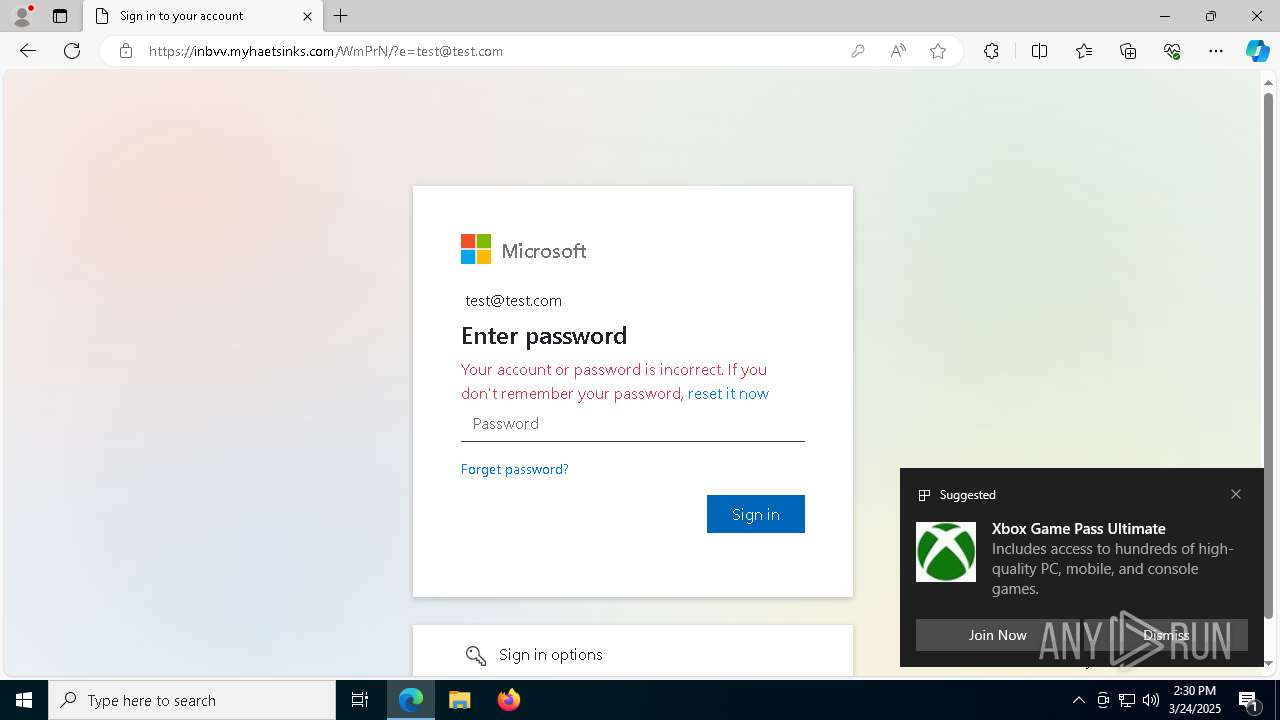Screen dimensions: 1280x720
Task: Open the Copilot sidebar icon
Action: tap(1257, 51)
